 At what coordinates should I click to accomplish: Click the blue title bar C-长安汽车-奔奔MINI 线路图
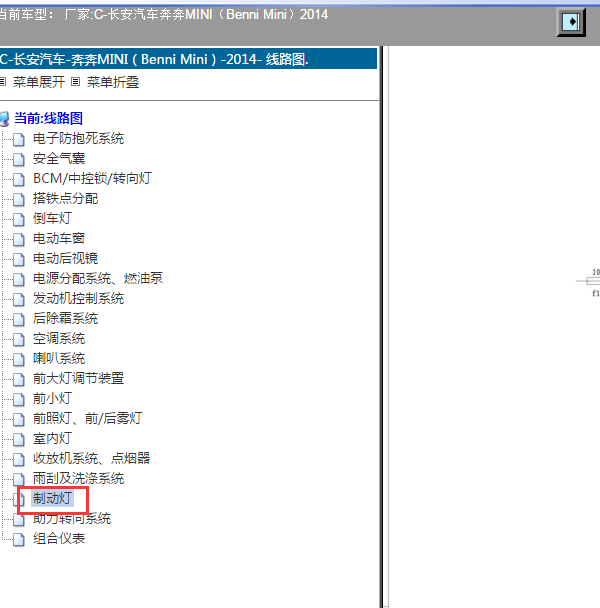(188, 59)
